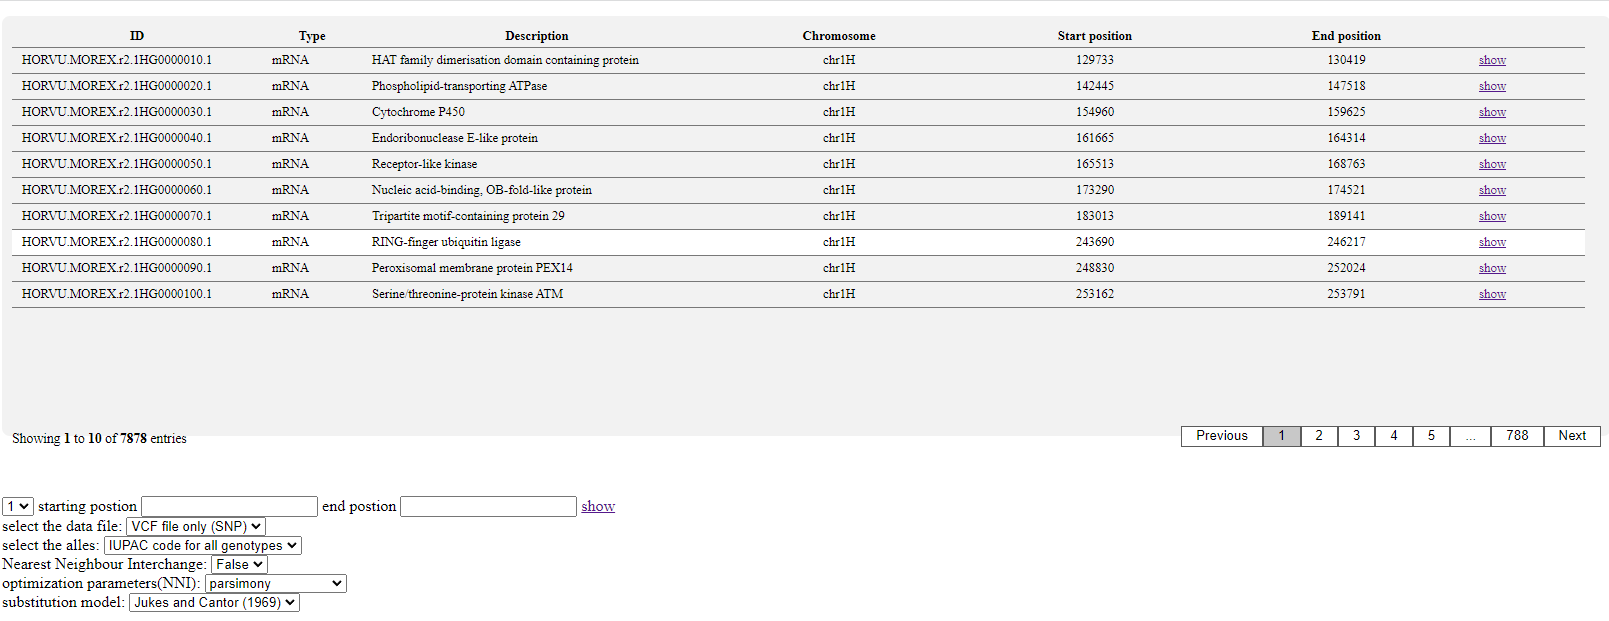
Task: Click show link for Serine/threonine-protein kinase ATM
Action: (x=1492, y=294)
